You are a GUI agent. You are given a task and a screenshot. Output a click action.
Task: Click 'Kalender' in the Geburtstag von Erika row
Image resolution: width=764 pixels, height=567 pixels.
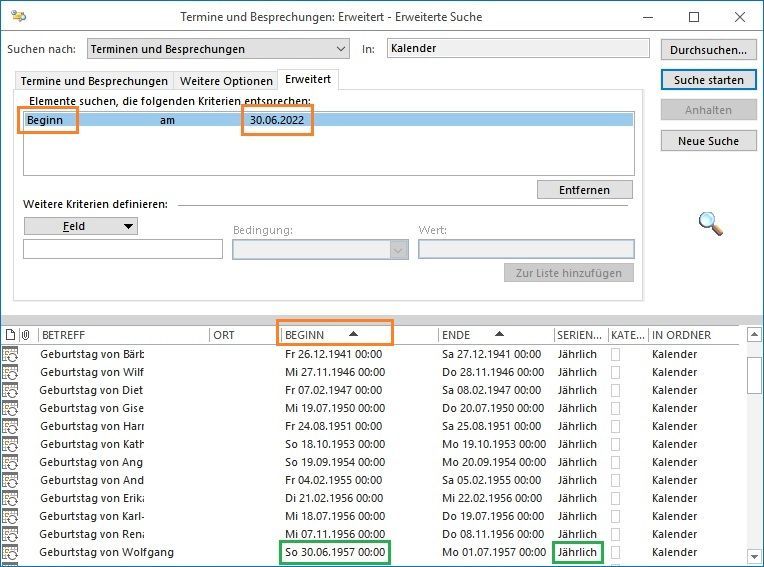pyautogui.click(x=674, y=498)
